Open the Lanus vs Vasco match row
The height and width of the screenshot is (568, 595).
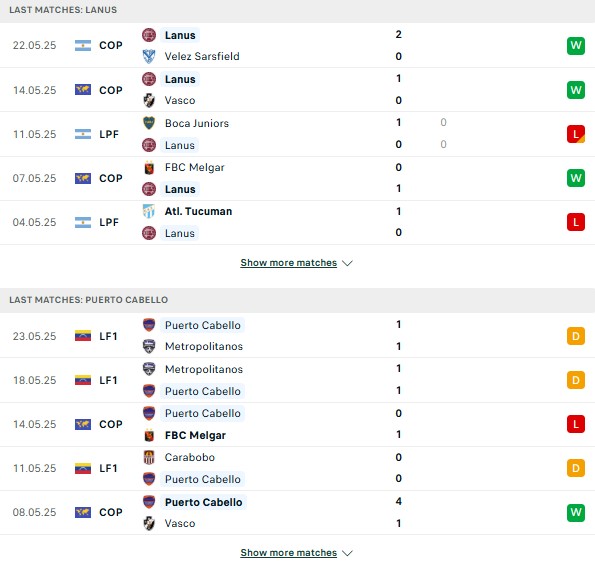[x=298, y=90]
